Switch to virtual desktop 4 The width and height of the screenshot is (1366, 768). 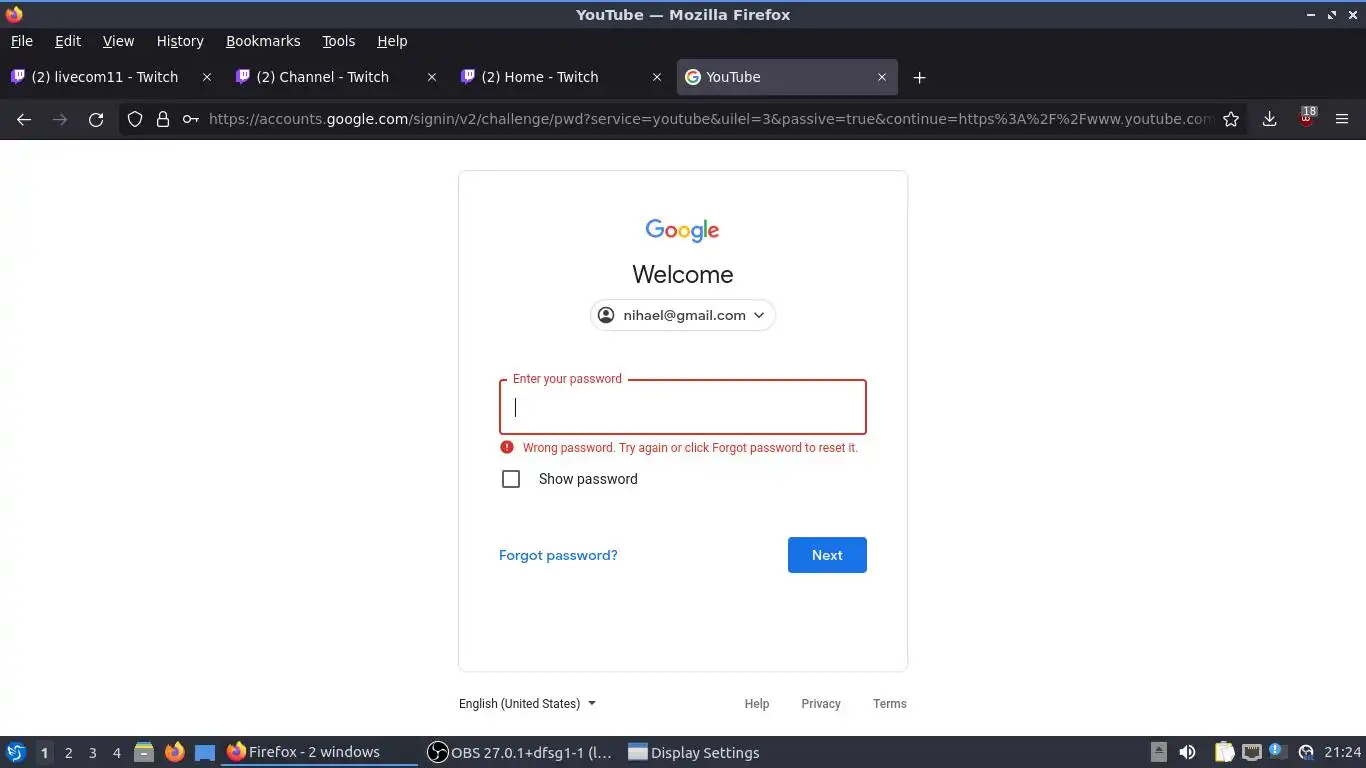point(117,752)
